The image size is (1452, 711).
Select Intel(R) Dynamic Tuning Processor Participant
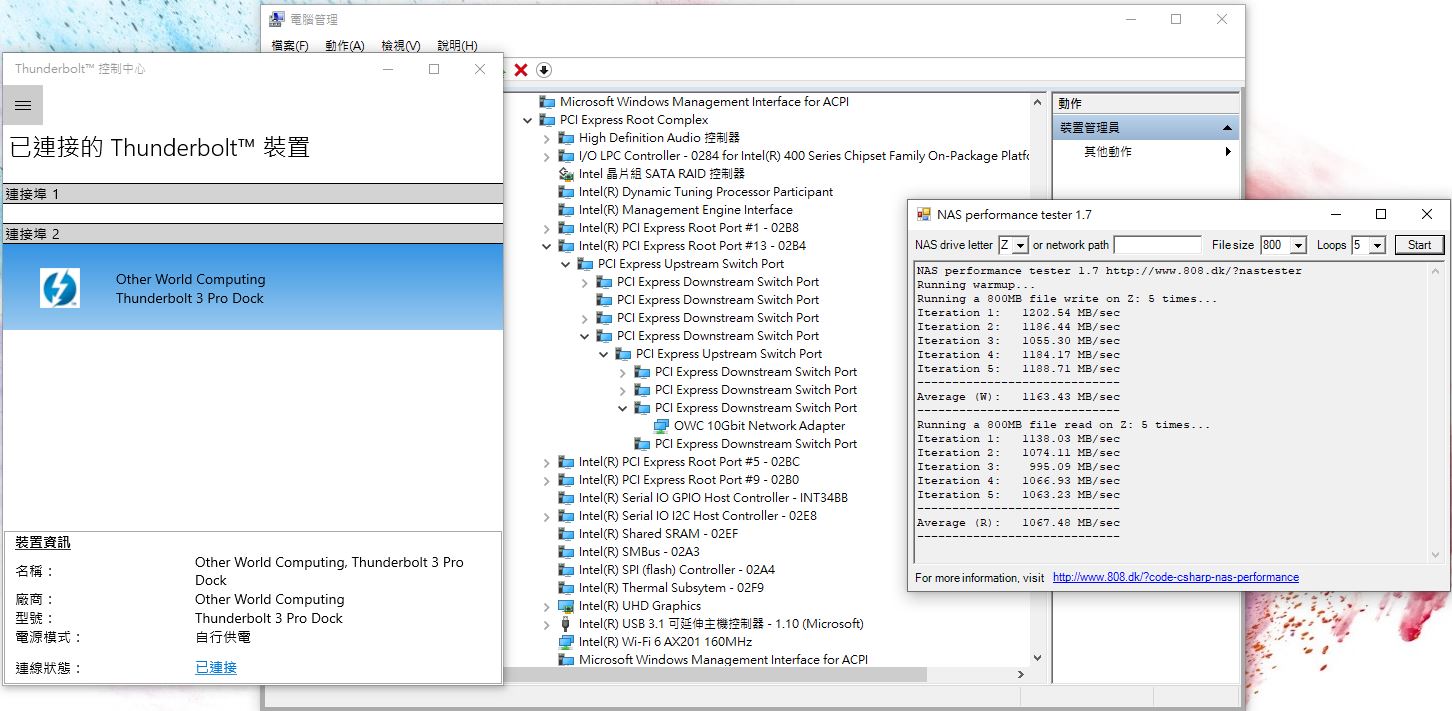tap(706, 192)
